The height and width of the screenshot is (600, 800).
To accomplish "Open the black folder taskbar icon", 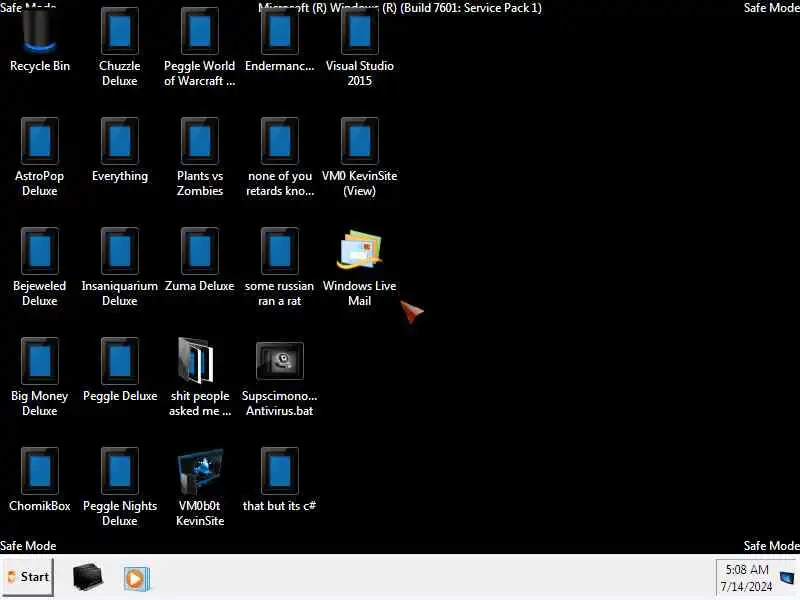I will pyautogui.click(x=88, y=577).
